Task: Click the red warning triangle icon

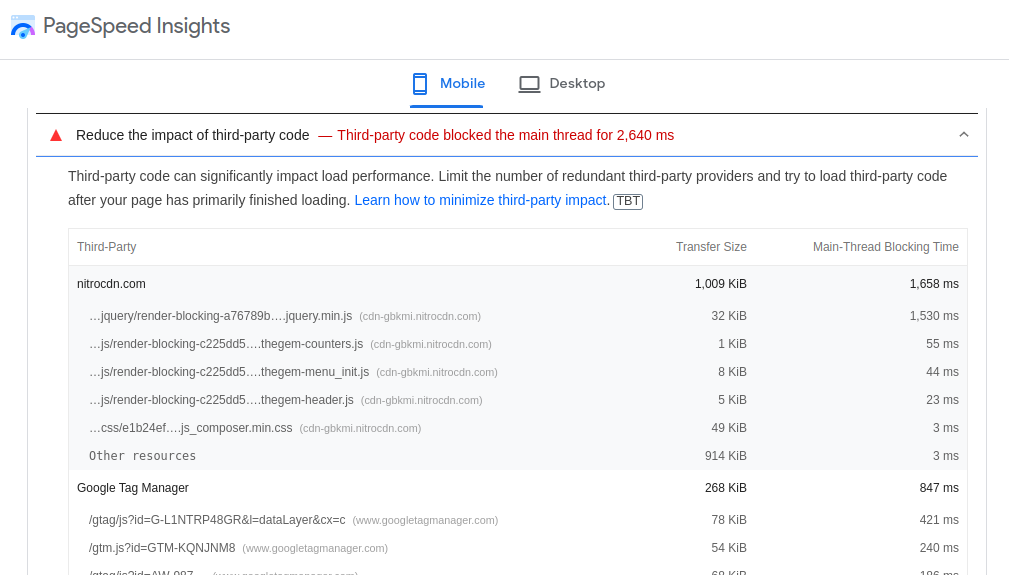Action: coord(56,135)
